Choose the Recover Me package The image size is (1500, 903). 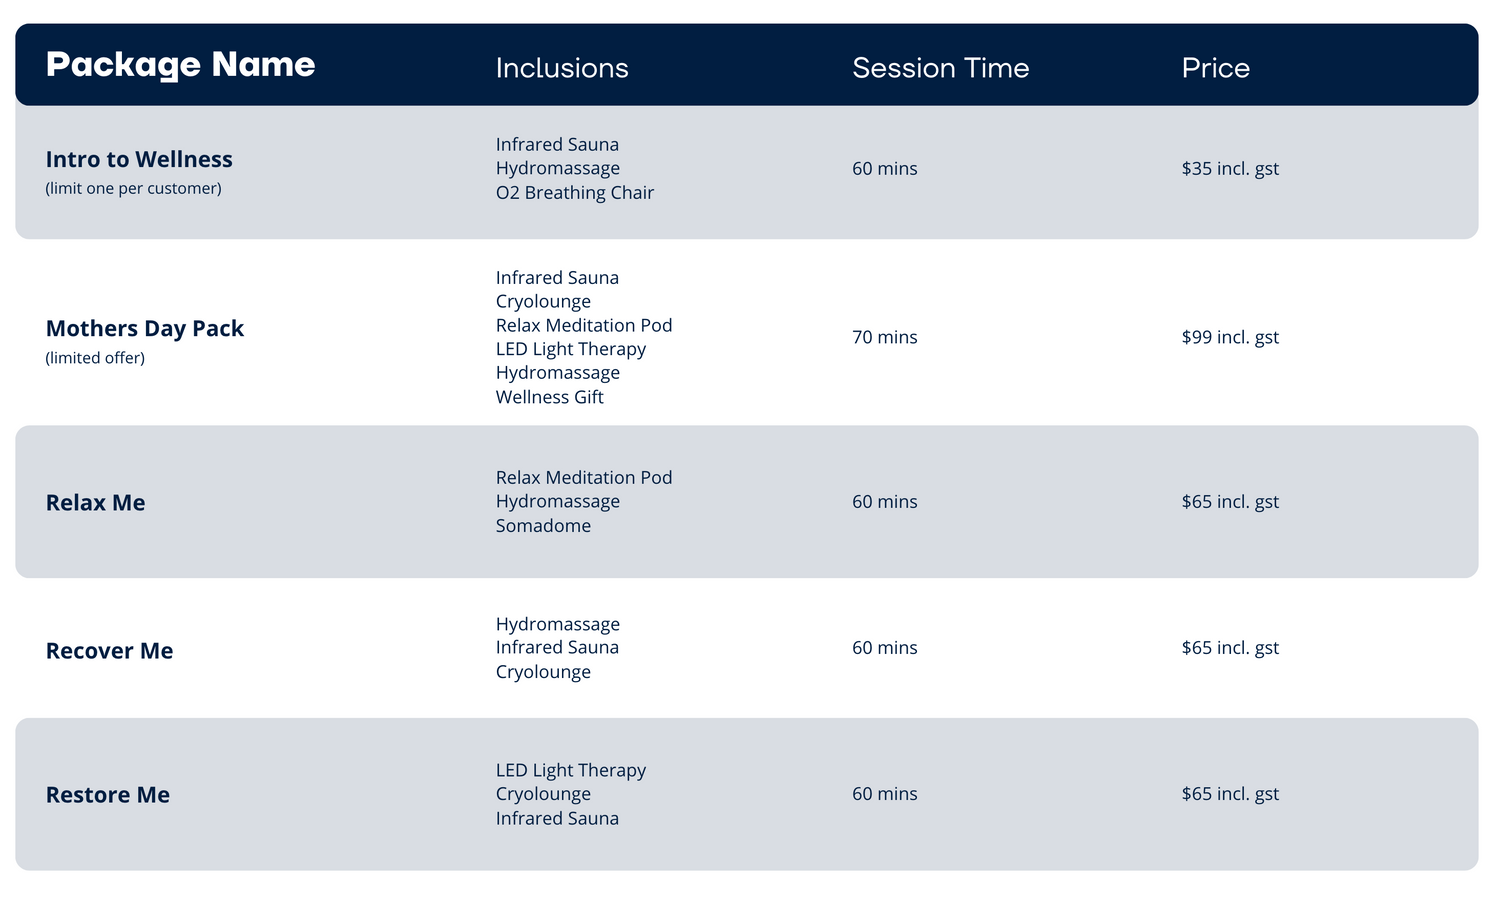110,651
